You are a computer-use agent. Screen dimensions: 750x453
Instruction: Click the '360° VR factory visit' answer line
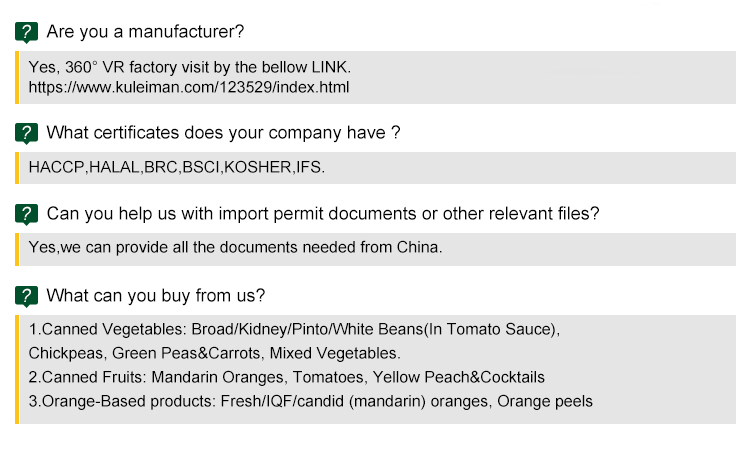click(x=190, y=67)
